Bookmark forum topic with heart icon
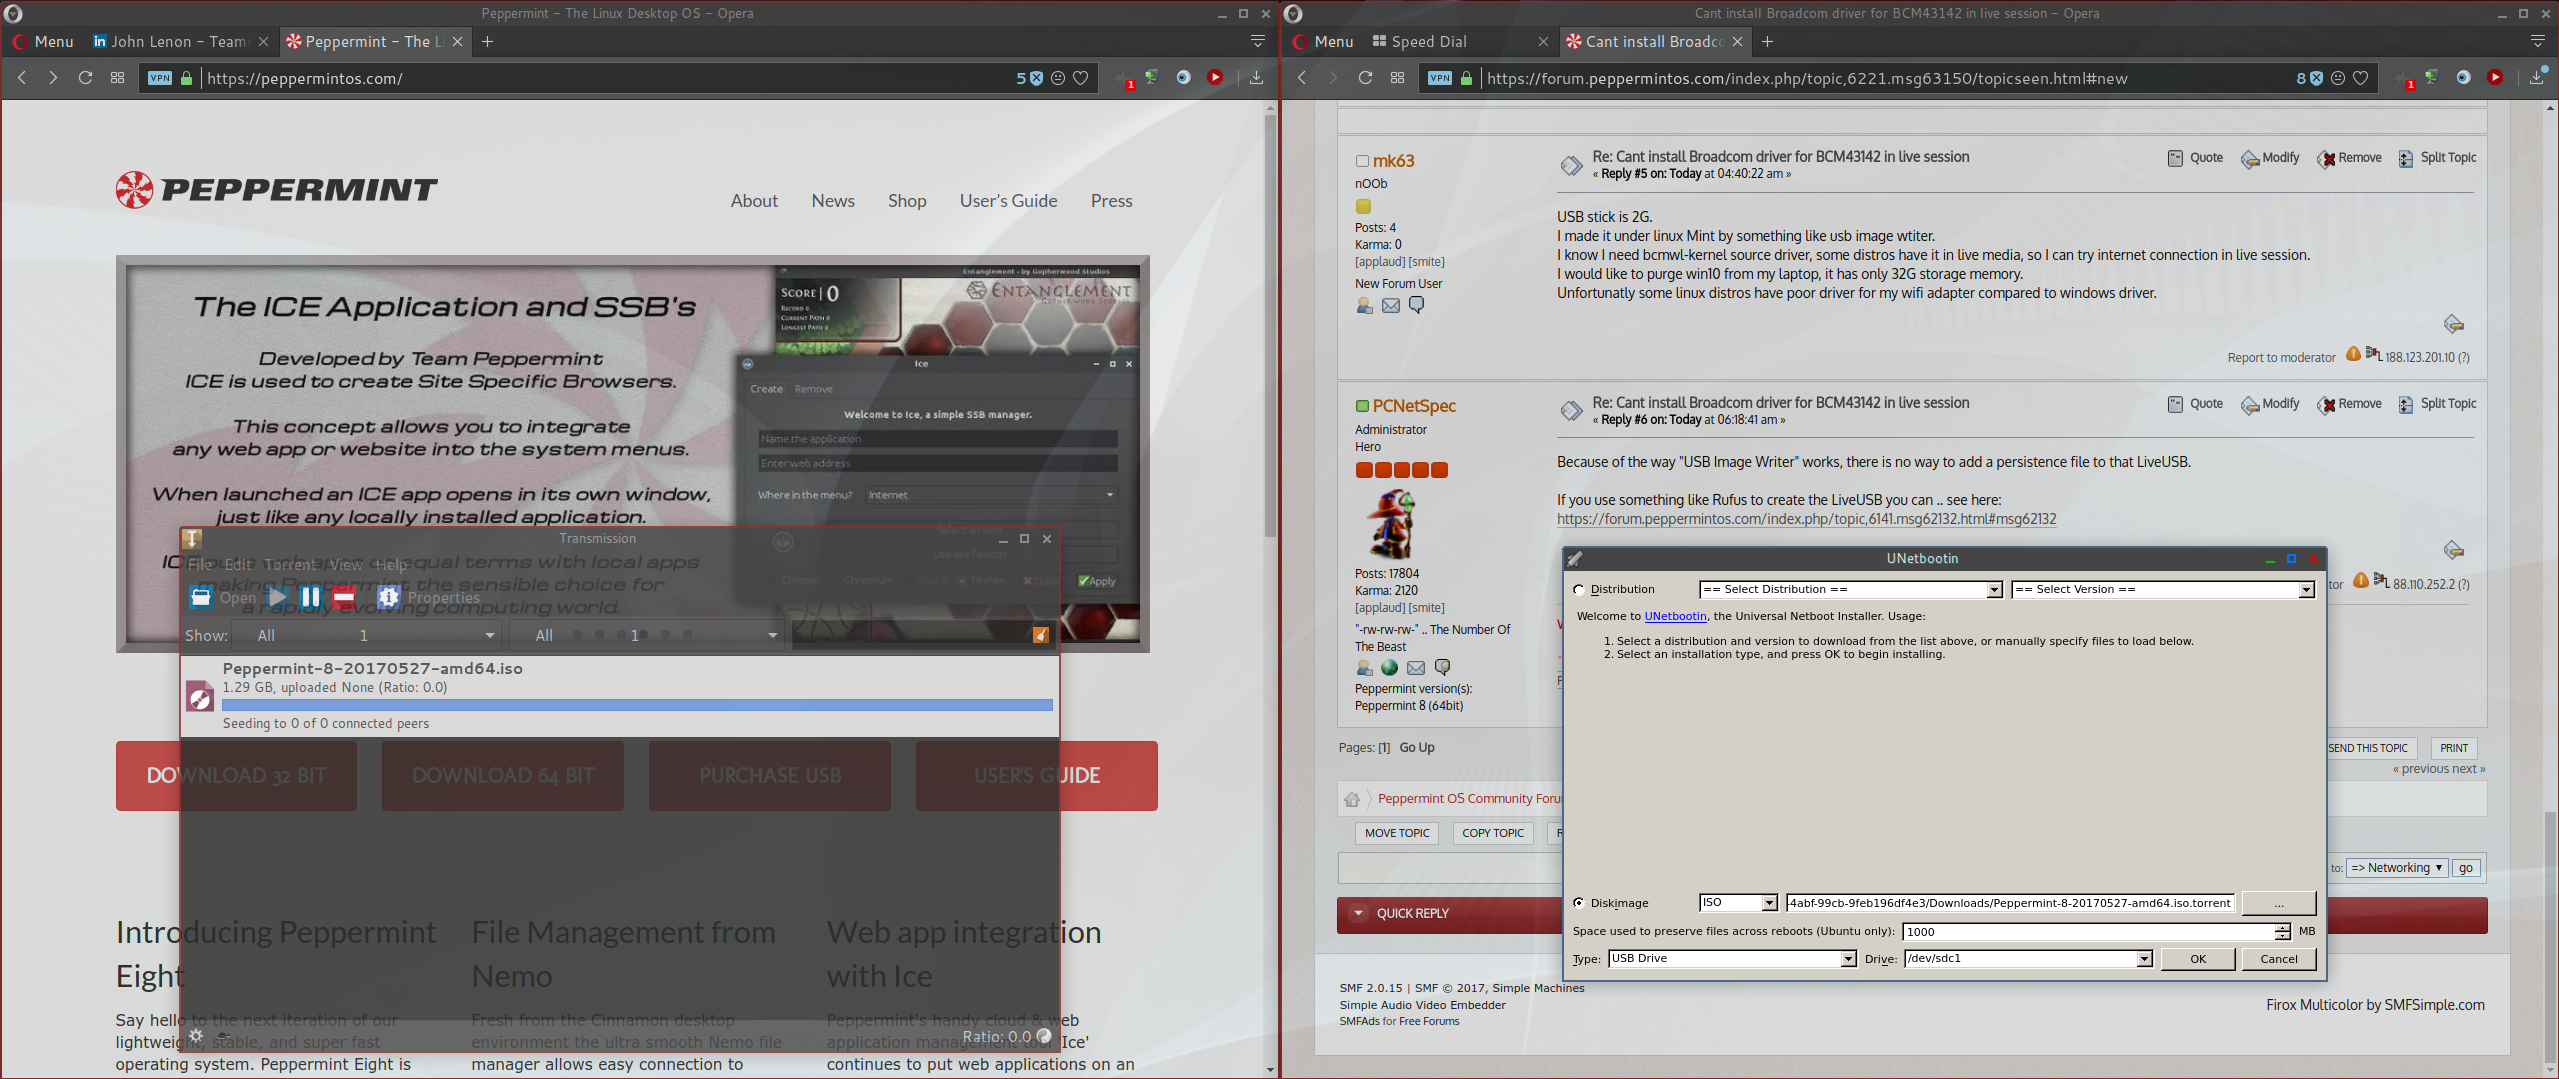The height and width of the screenshot is (1079, 2559). [2361, 78]
